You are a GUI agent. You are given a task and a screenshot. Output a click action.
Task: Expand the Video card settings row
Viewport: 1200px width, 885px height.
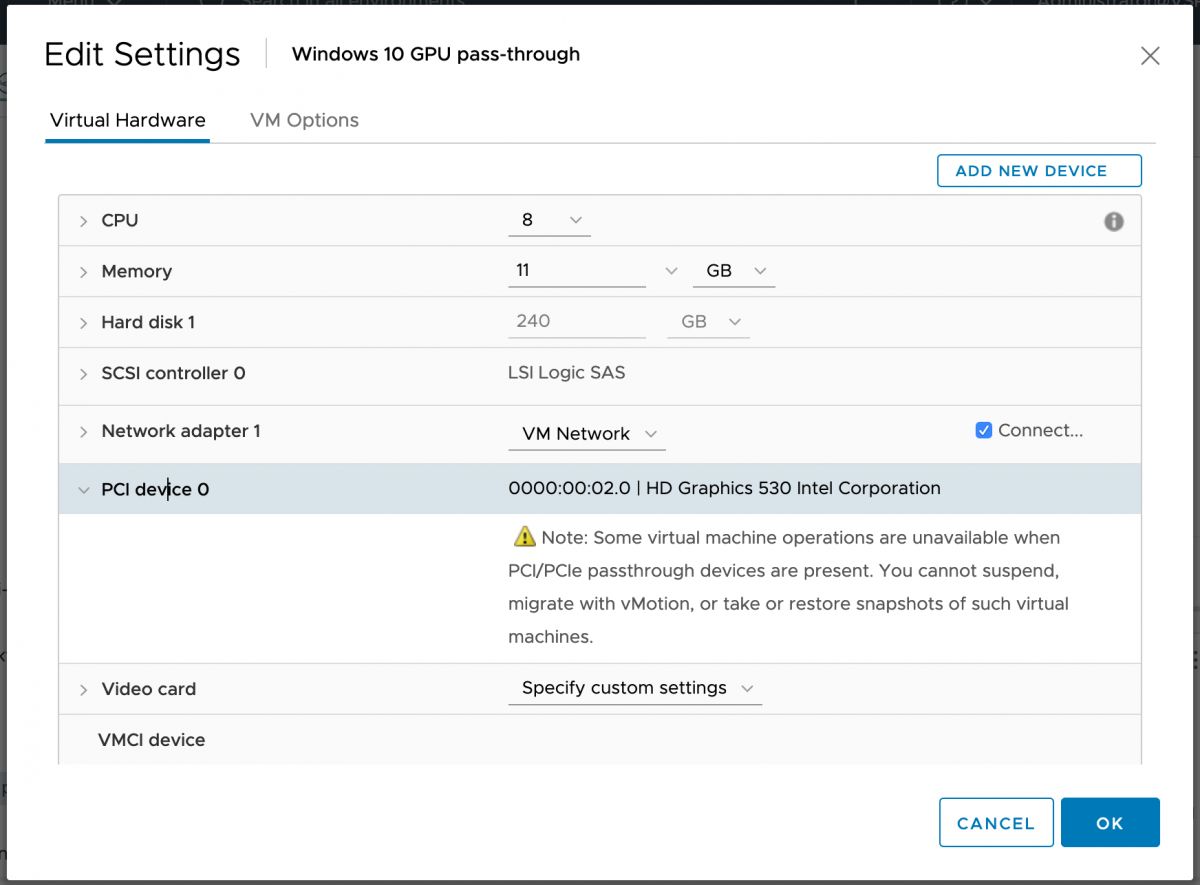point(84,688)
